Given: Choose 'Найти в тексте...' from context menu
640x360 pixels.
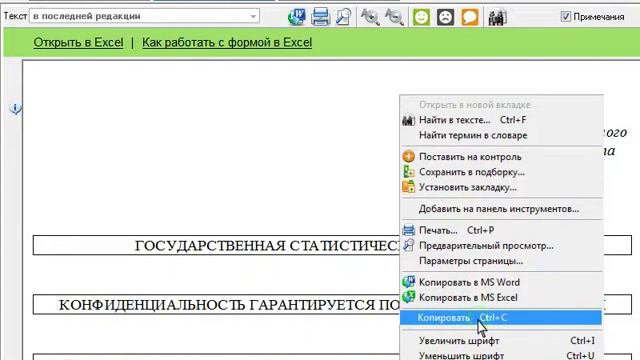Looking at the screenshot, I should (501, 120).
